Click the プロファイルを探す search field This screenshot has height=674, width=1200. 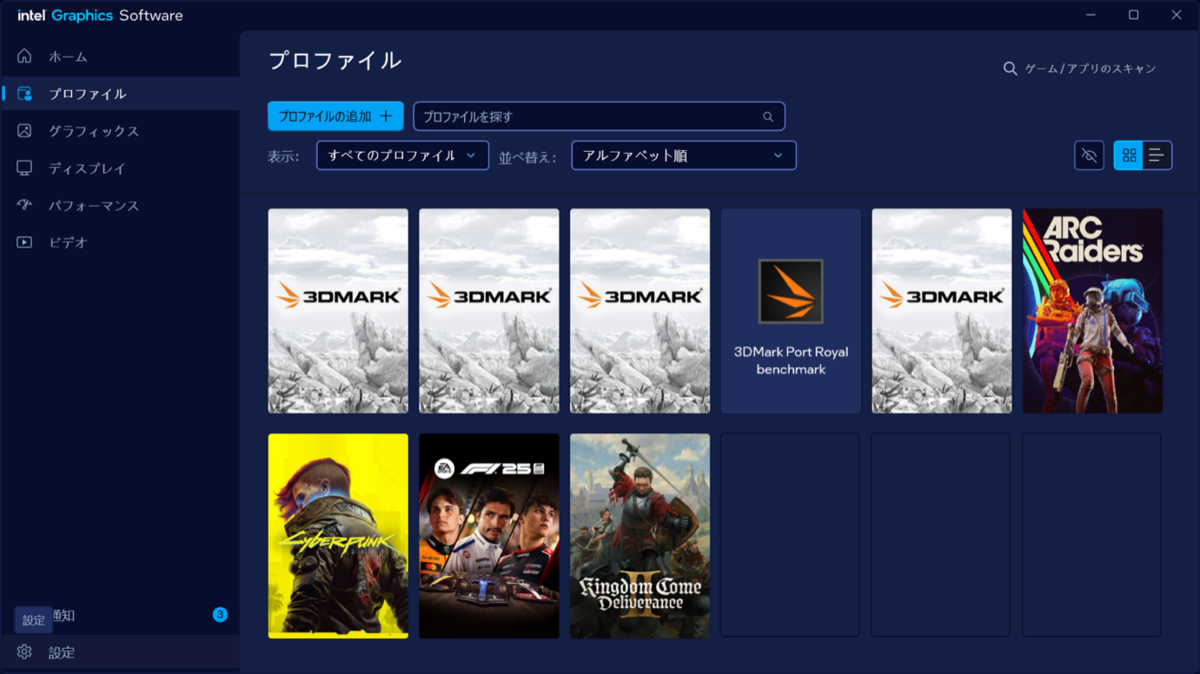click(x=599, y=116)
